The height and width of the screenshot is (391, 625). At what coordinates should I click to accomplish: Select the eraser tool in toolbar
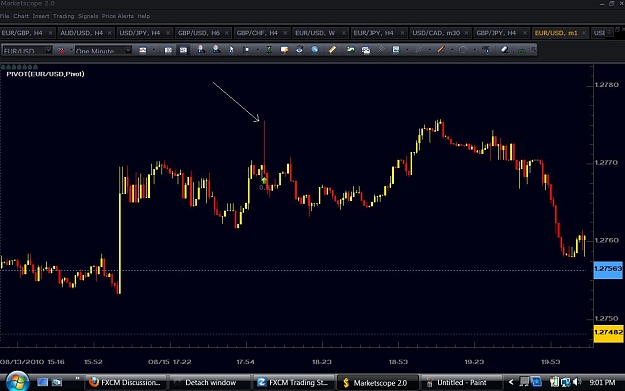[504, 49]
